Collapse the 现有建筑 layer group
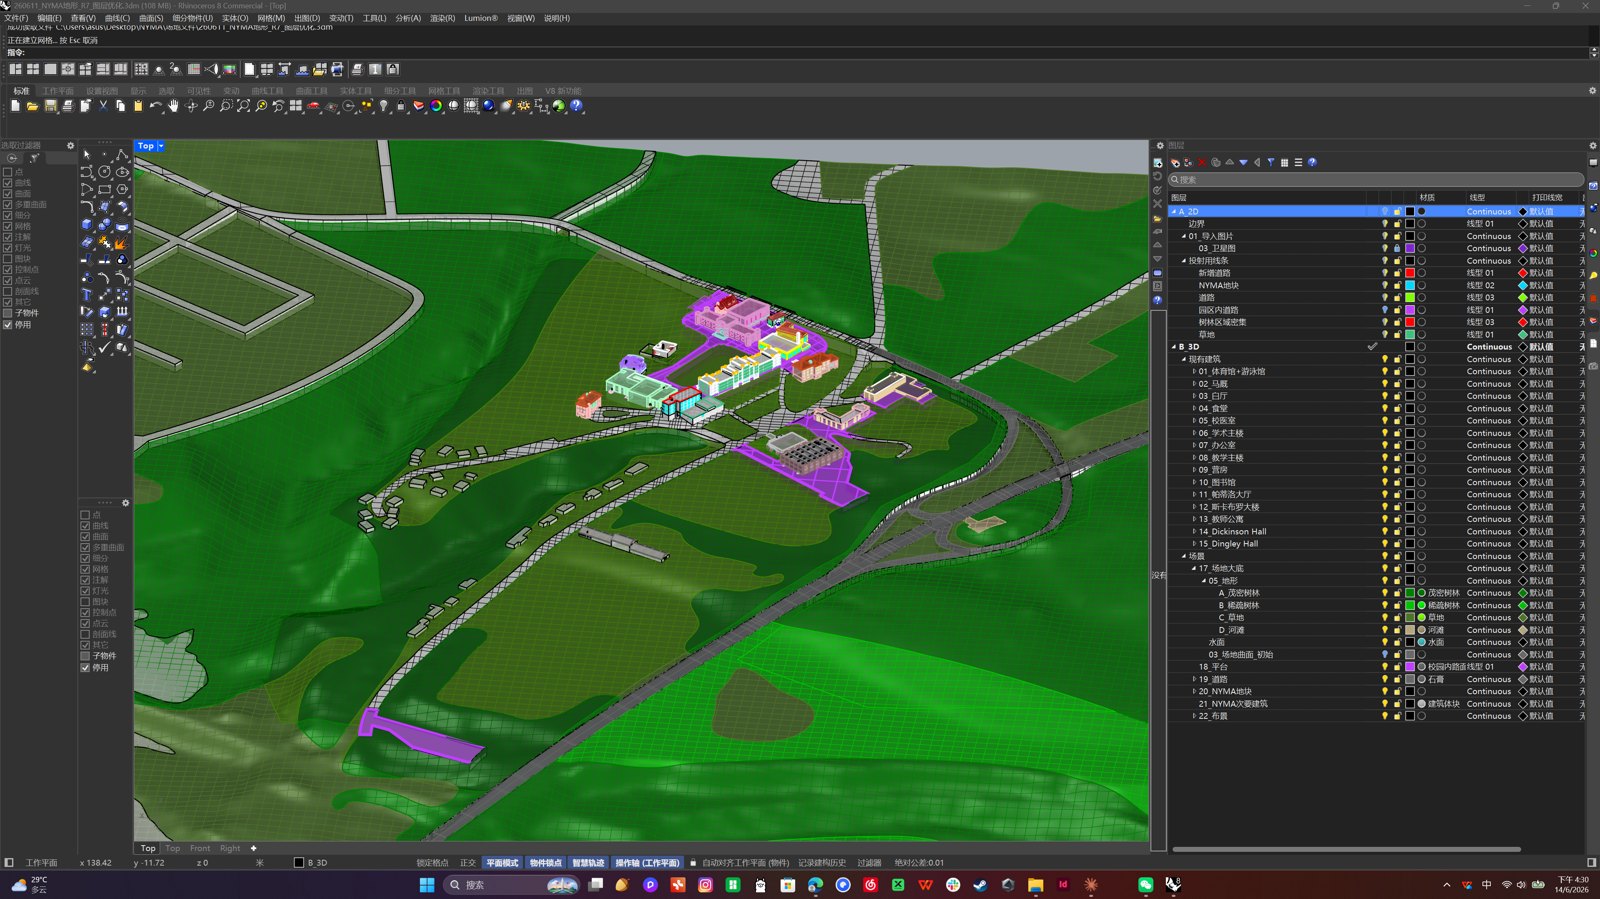Image resolution: width=1600 pixels, height=899 pixels. coord(1184,359)
